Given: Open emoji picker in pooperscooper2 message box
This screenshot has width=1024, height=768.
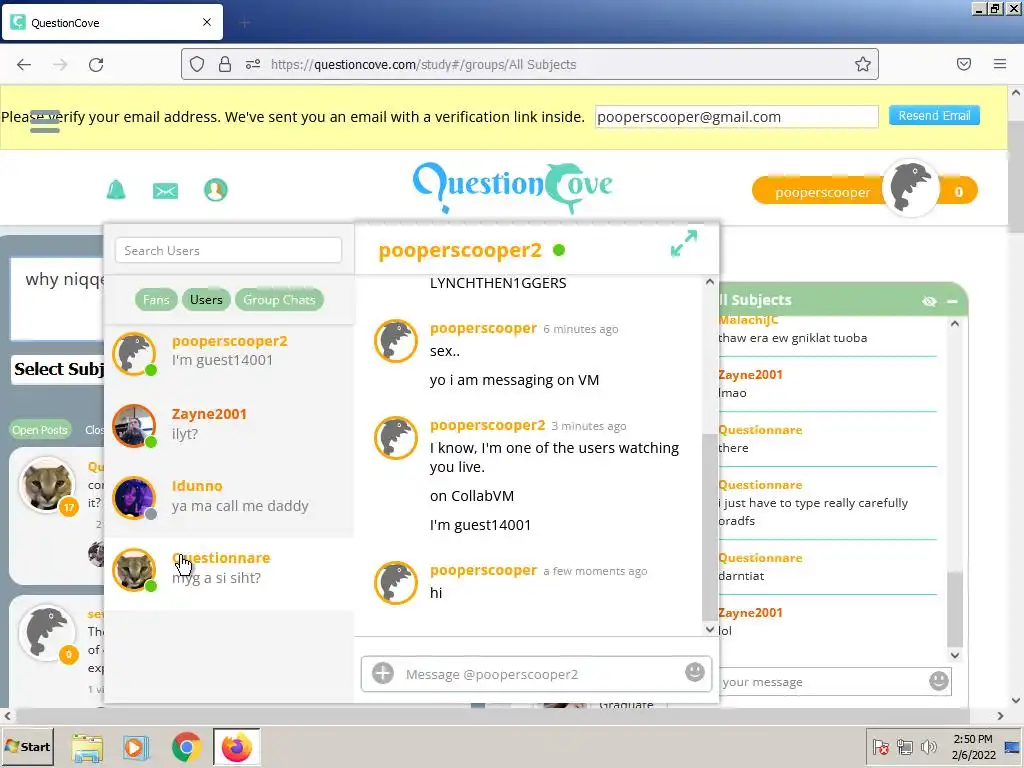Looking at the screenshot, I should pos(694,671).
